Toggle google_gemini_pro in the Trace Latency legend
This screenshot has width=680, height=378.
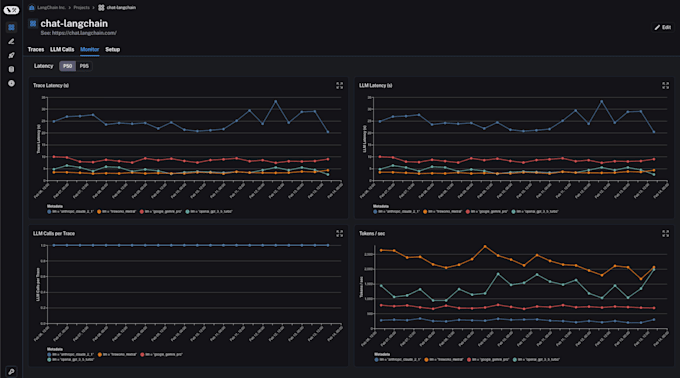160,212
